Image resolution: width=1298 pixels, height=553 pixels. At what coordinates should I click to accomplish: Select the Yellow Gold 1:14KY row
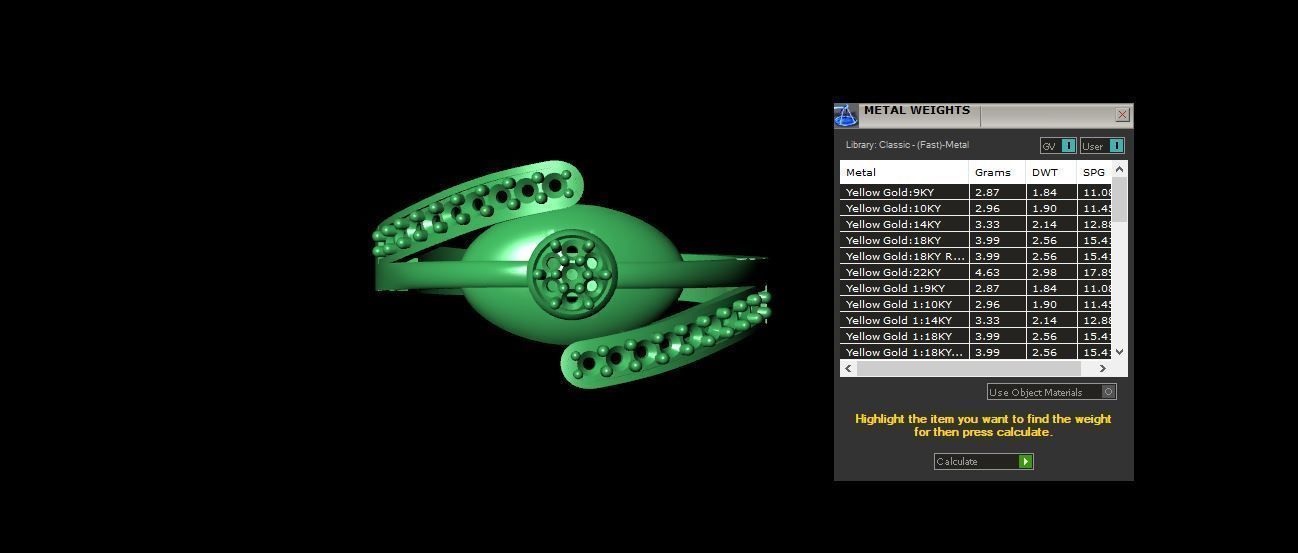click(976, 320)
